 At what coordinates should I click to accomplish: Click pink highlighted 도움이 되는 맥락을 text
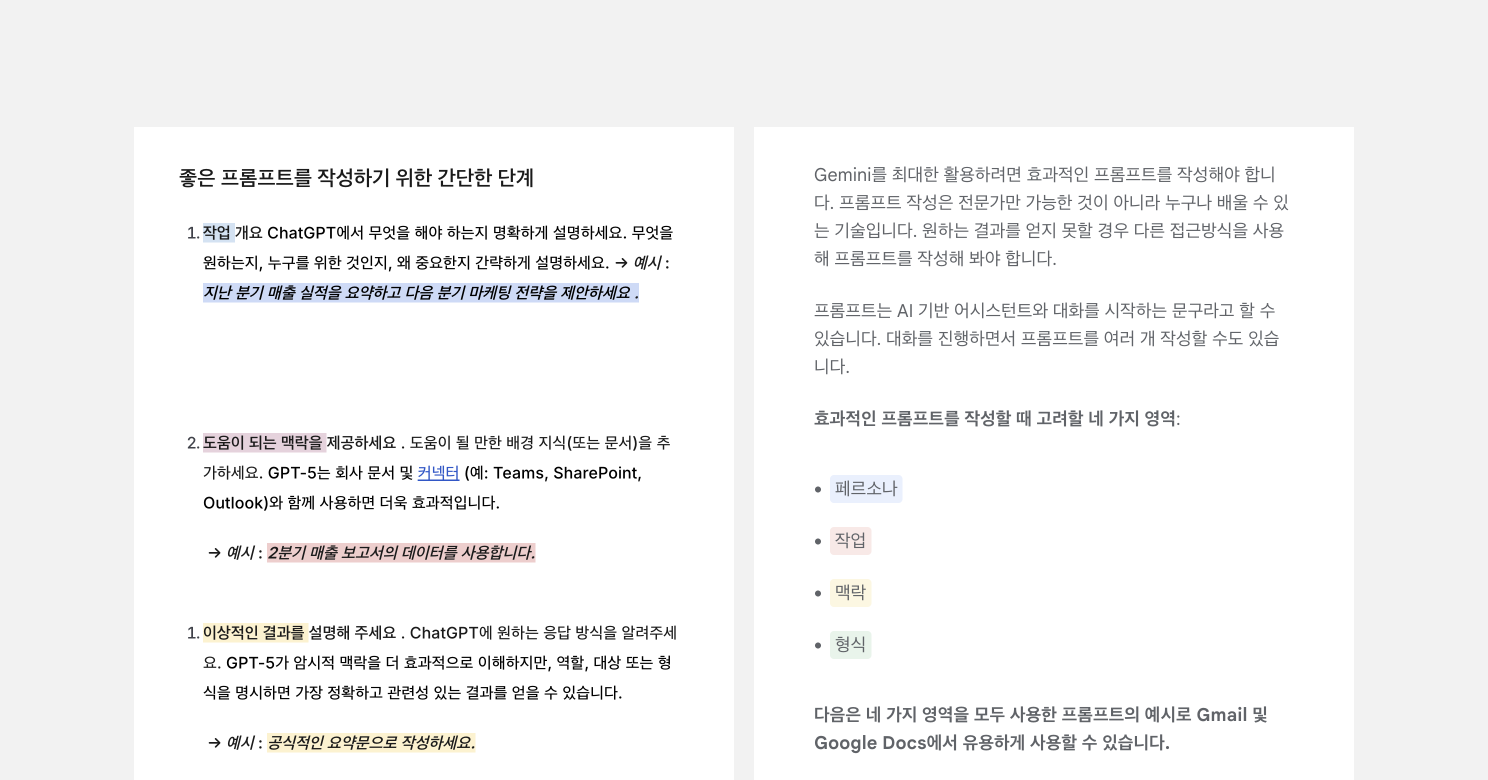click(263, 443)
